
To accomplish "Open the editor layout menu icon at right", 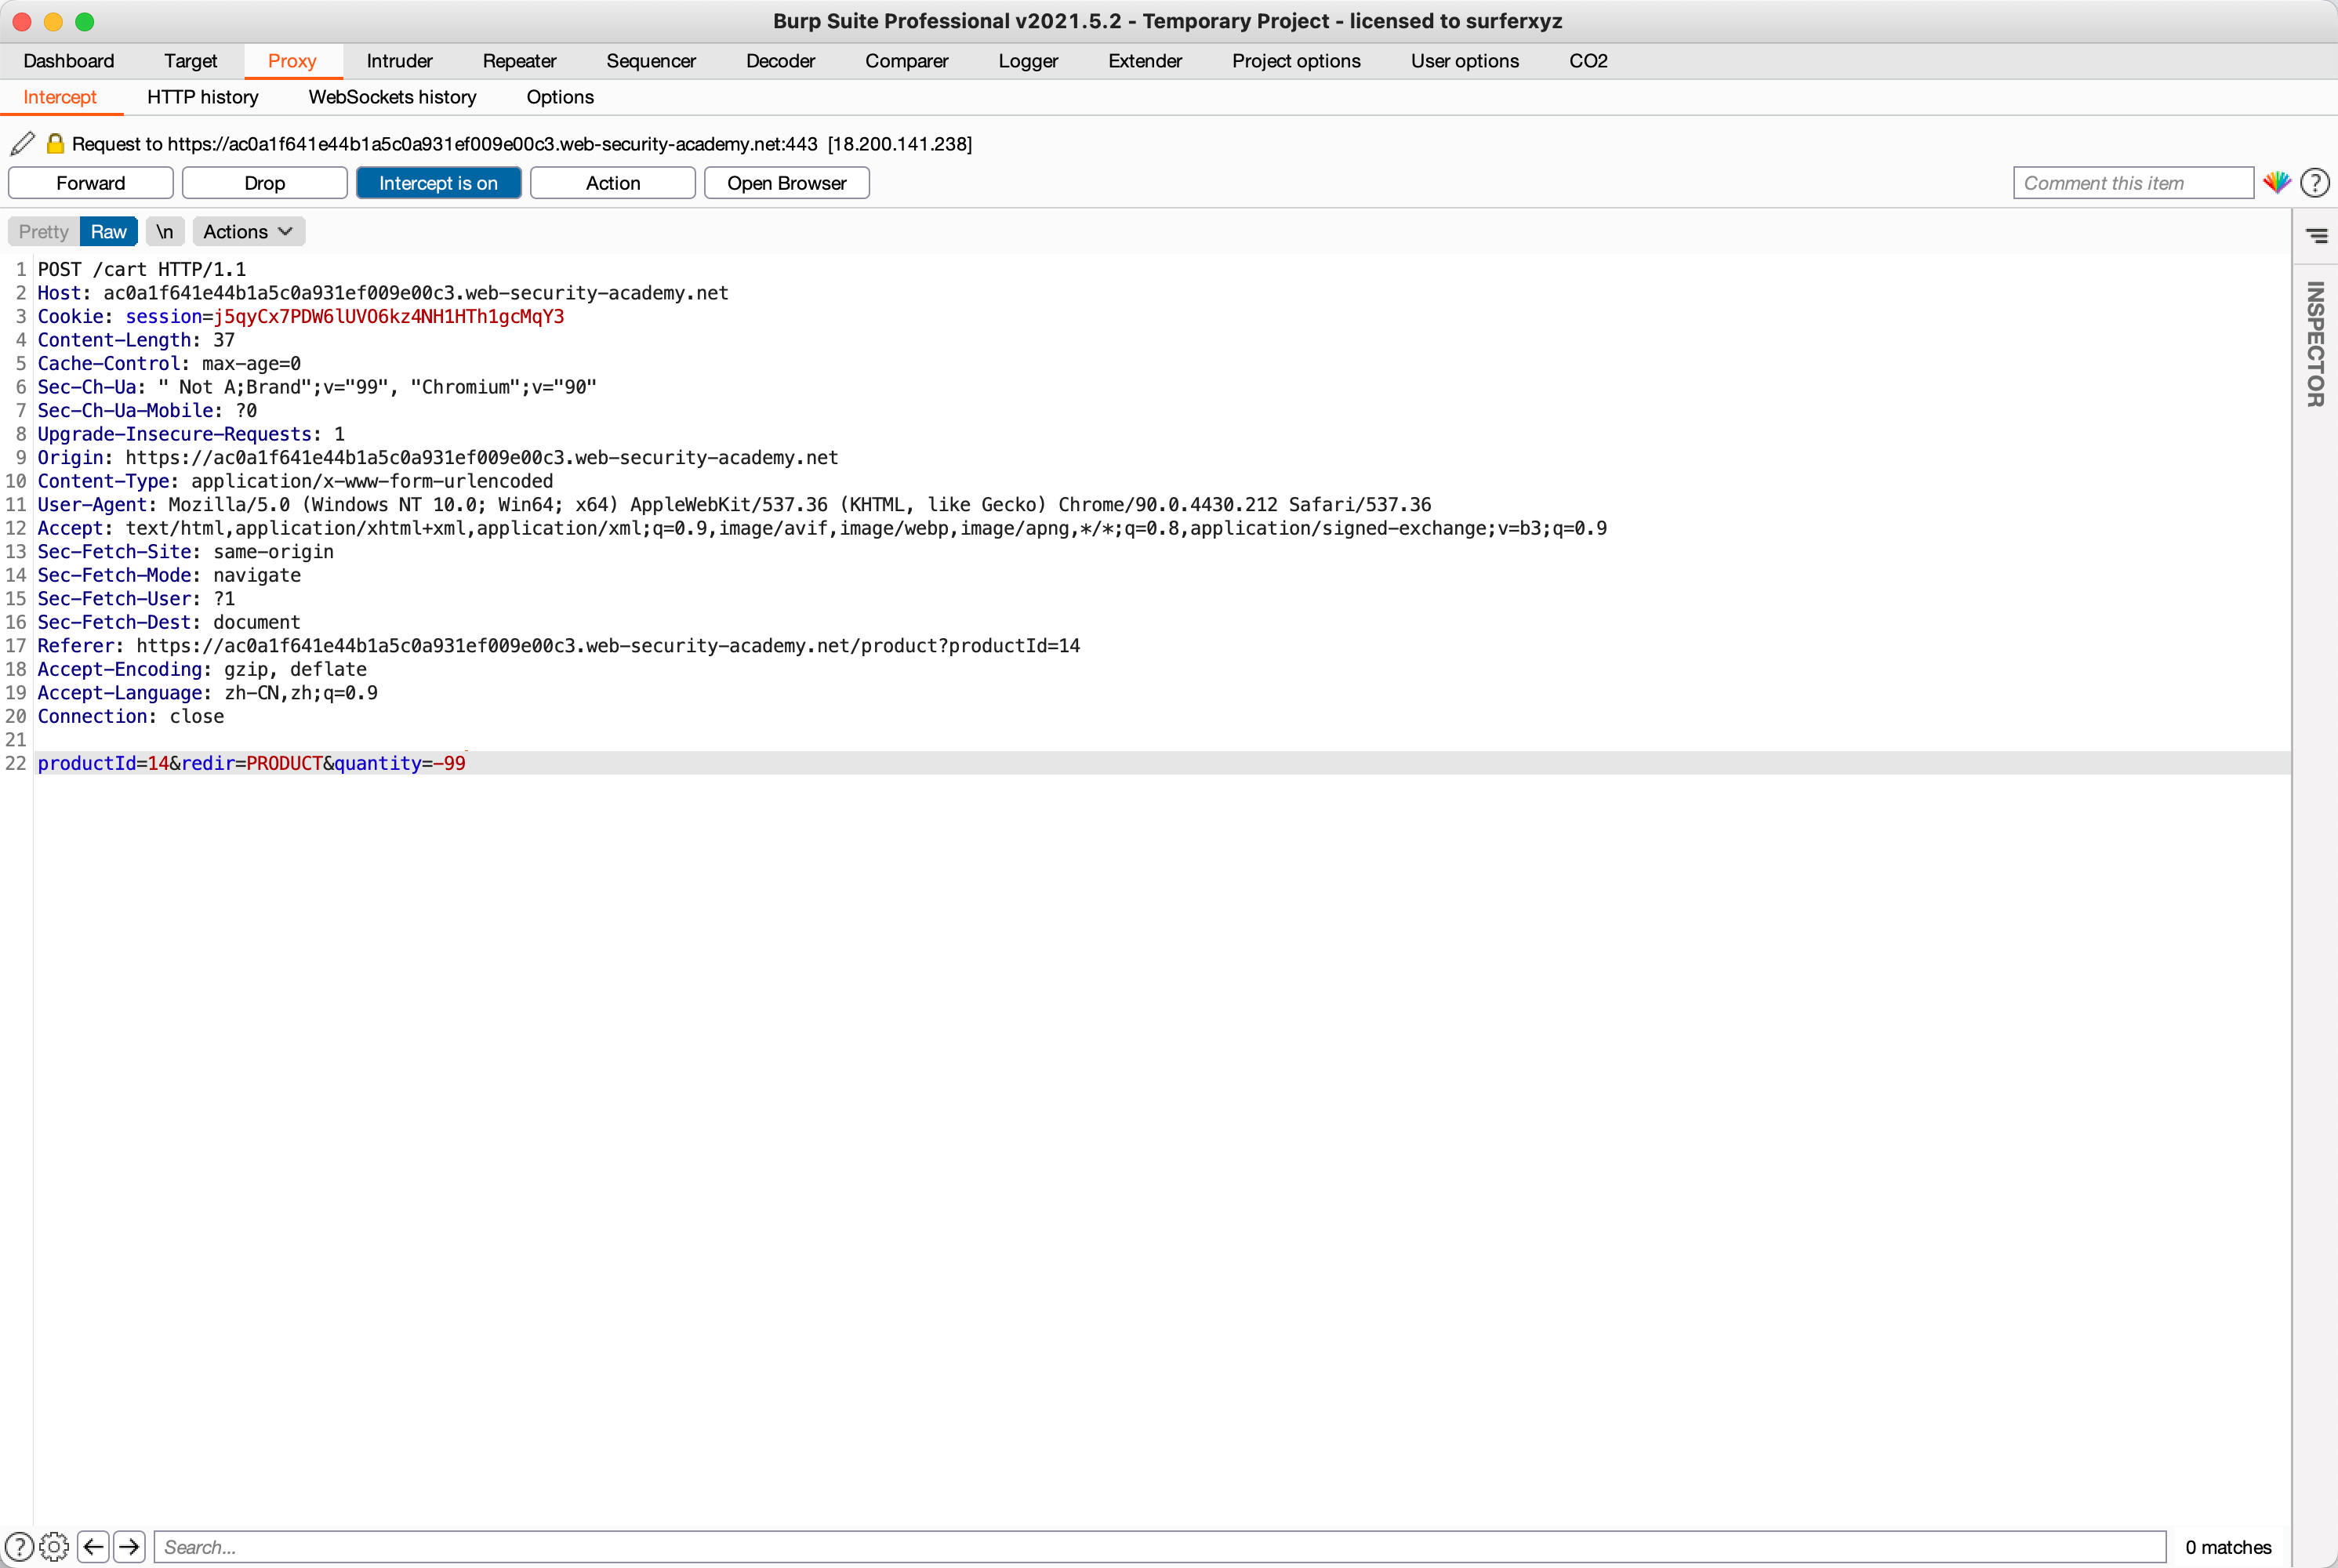I will pyautogui.click(x=2316, y=236).
